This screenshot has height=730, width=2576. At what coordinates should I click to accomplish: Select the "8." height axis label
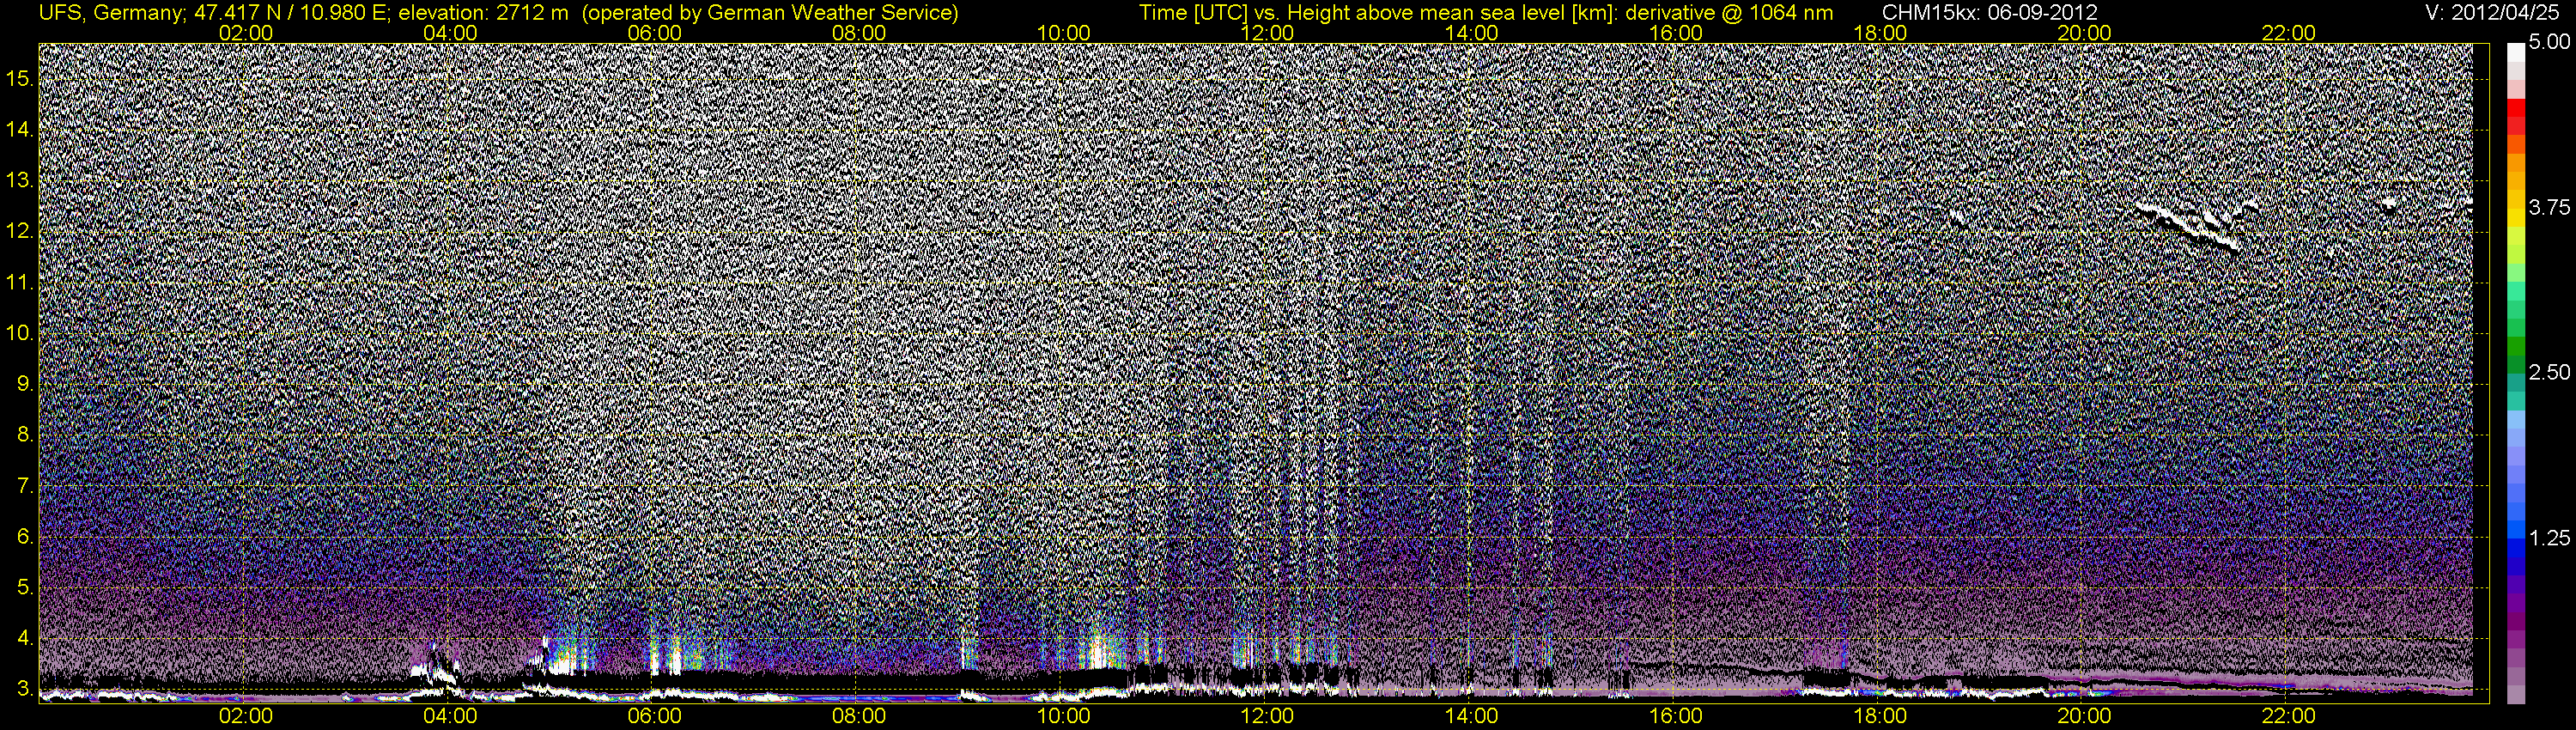click(25, 435)
